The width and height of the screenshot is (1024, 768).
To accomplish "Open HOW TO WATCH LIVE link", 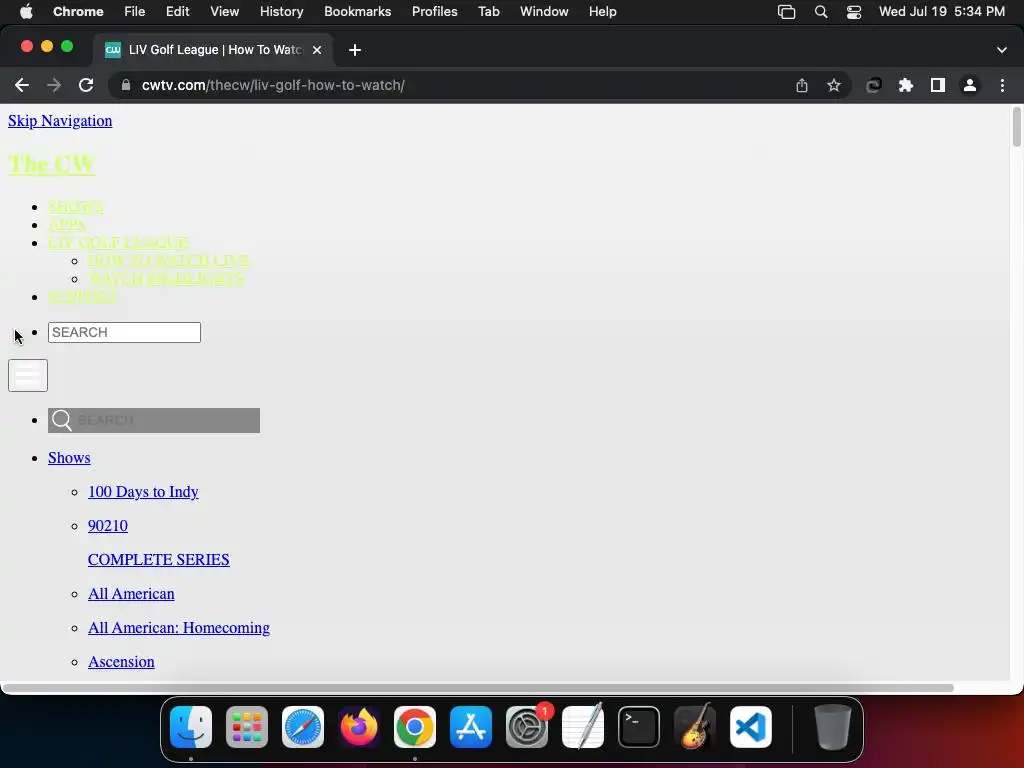I will click(x=168, y=261).
